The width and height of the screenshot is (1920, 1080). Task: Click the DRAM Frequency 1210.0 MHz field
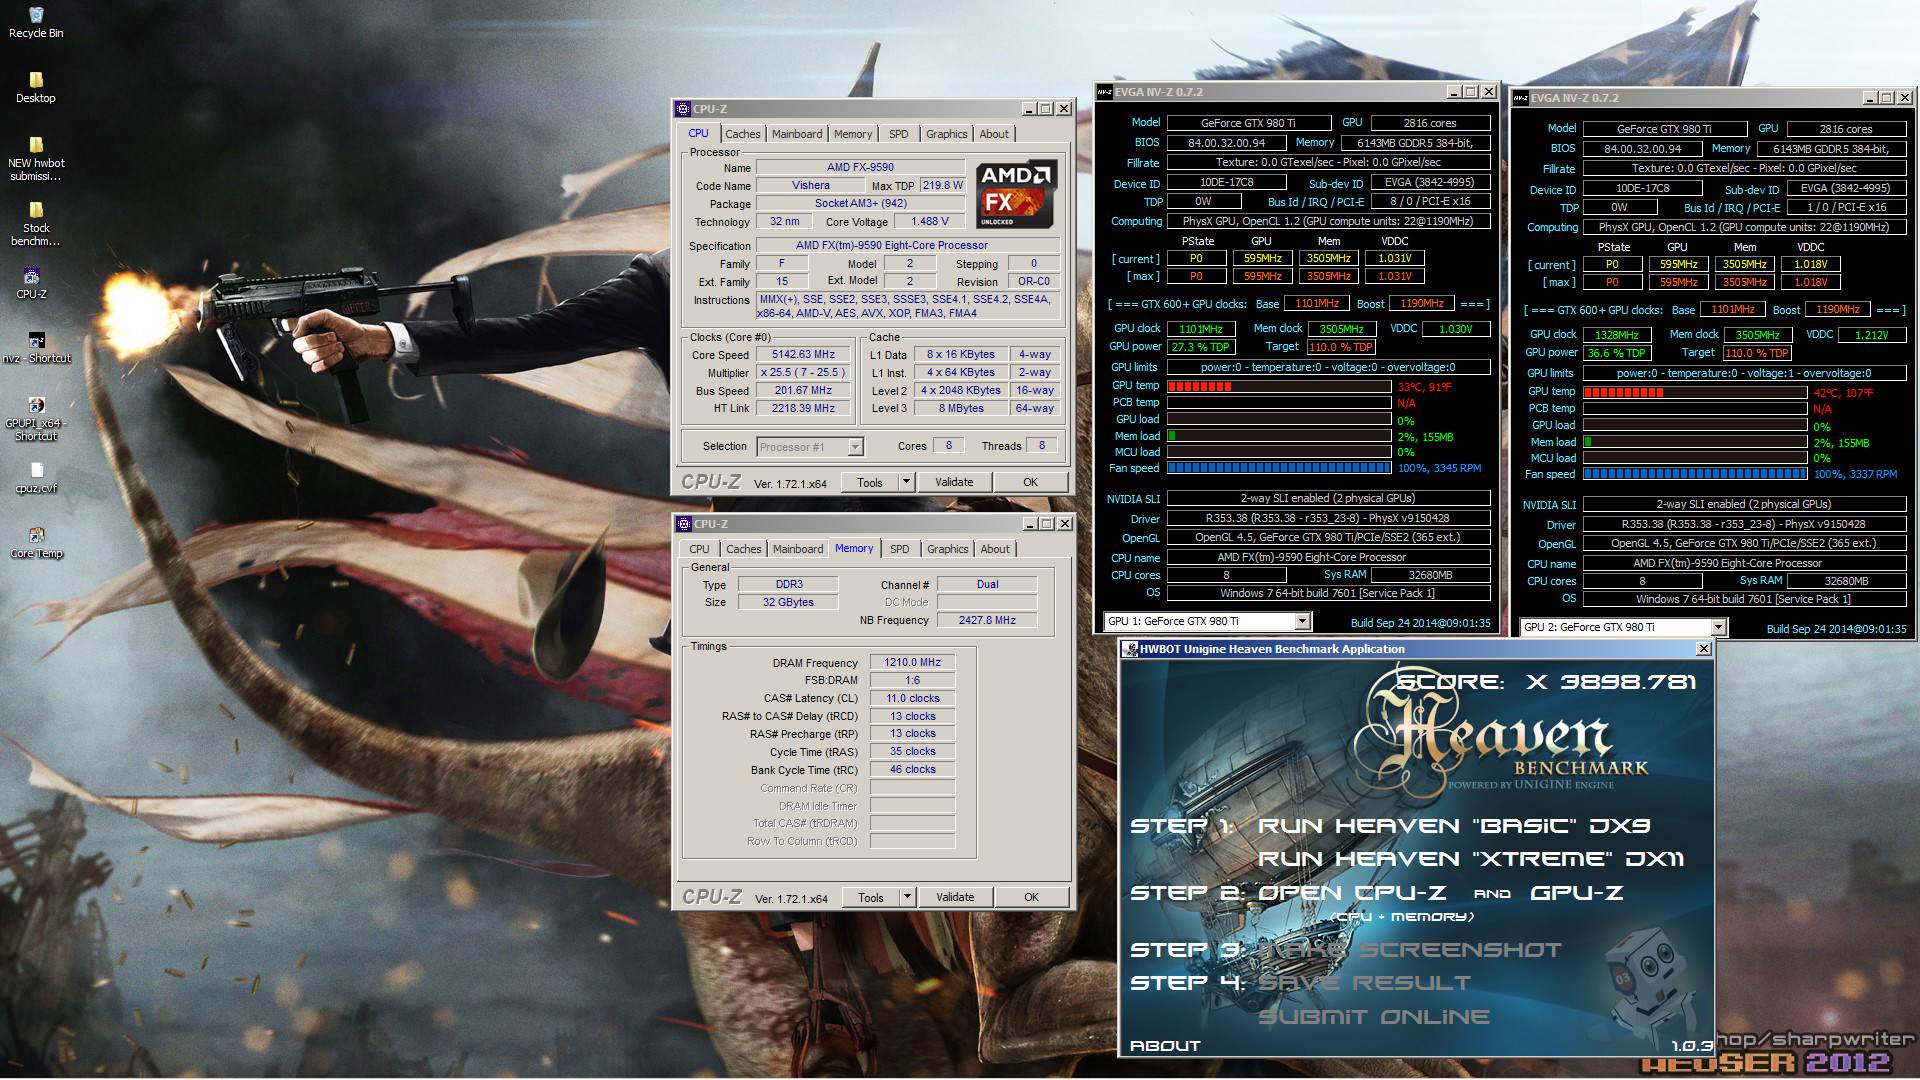click(912, 662)
